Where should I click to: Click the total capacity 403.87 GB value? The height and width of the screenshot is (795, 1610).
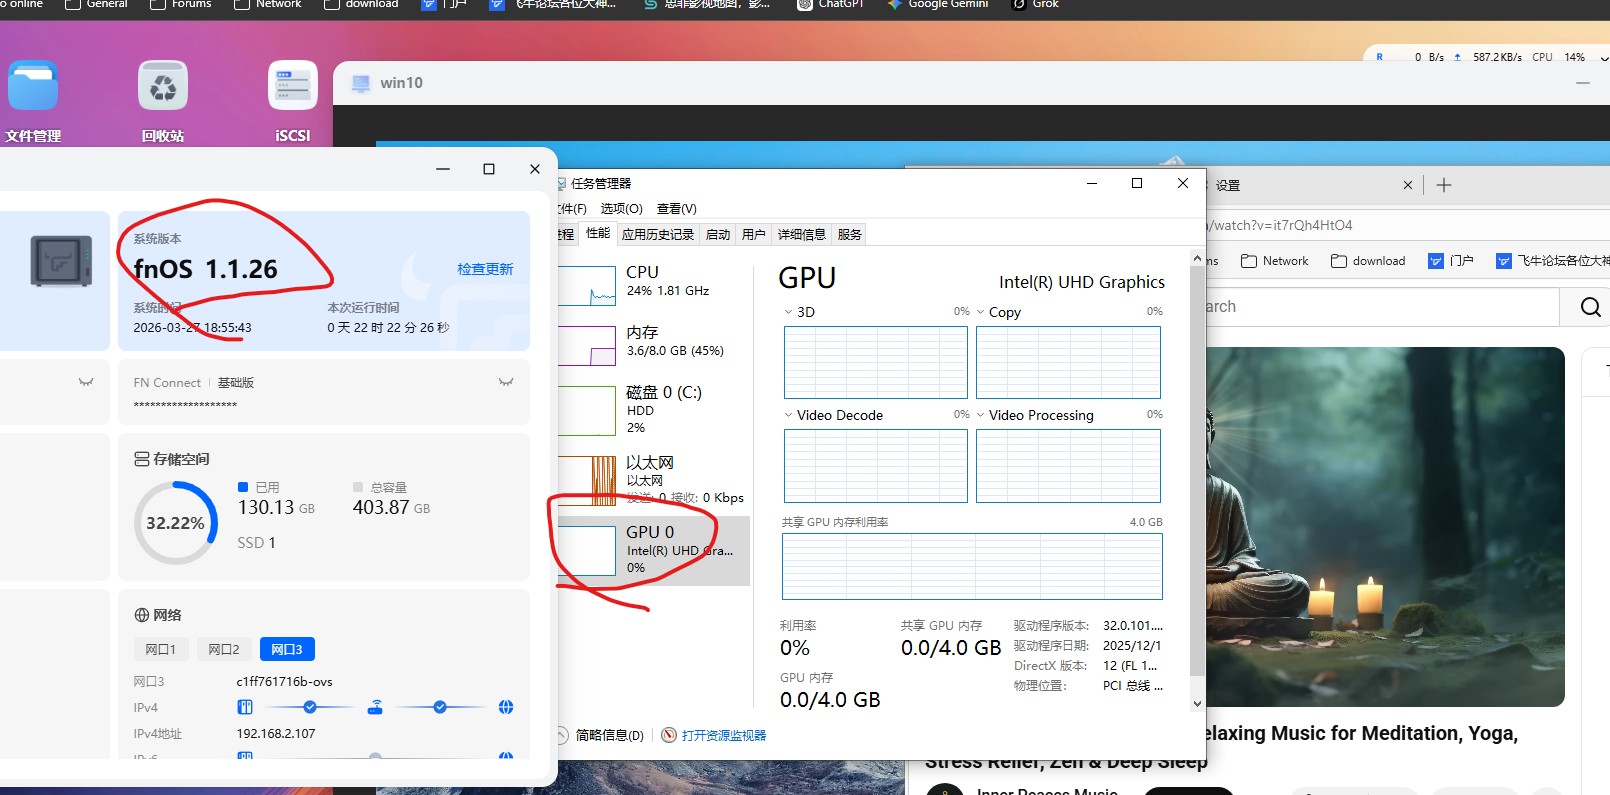click(392, 507)
